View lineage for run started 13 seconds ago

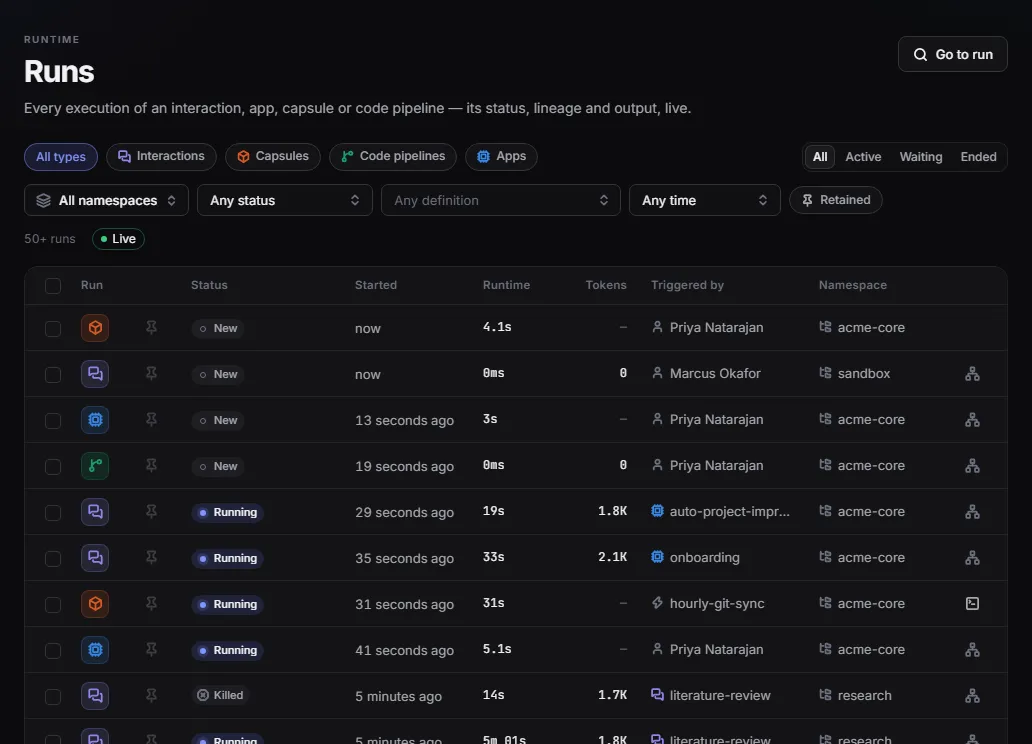[972, 420]
